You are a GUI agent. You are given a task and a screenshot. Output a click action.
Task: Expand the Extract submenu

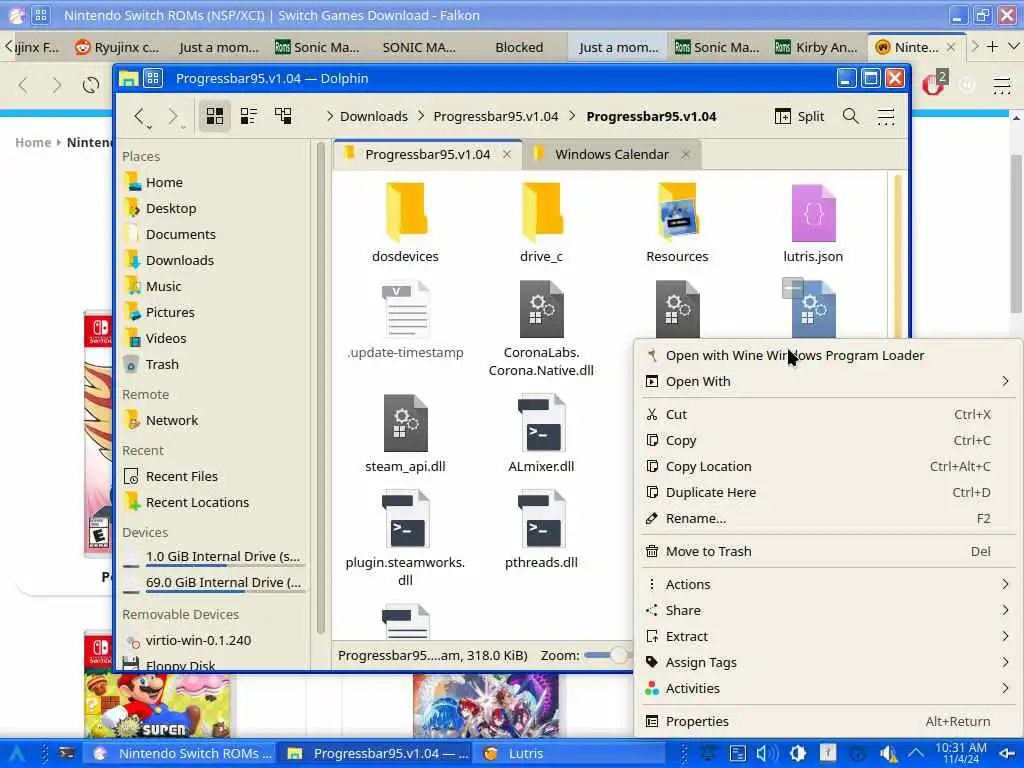point(827,636)
